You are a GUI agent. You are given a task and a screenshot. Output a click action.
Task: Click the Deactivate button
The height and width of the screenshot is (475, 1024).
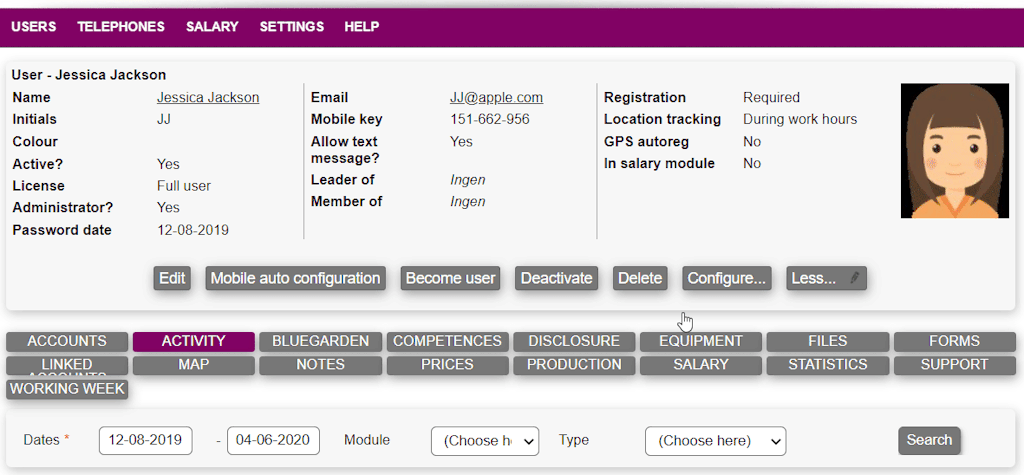(557, 278)
